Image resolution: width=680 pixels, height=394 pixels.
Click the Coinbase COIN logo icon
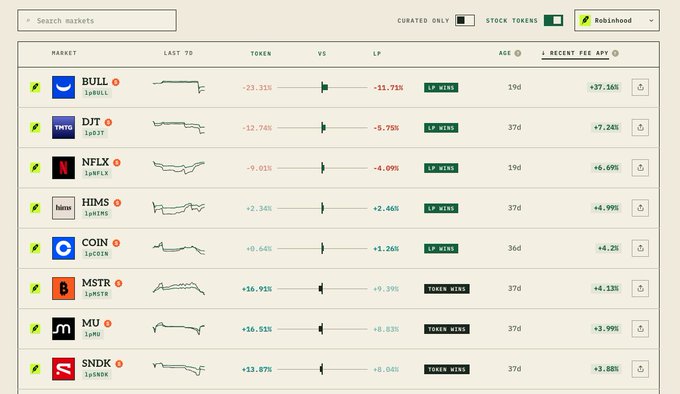coord(63,248)
